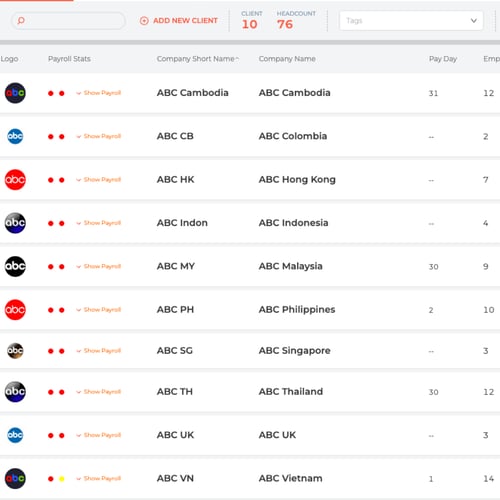The width and height of the screenshot is (500, 500).
Task: Click the ABC Singapore logo
Action: [x=15, y=351]
